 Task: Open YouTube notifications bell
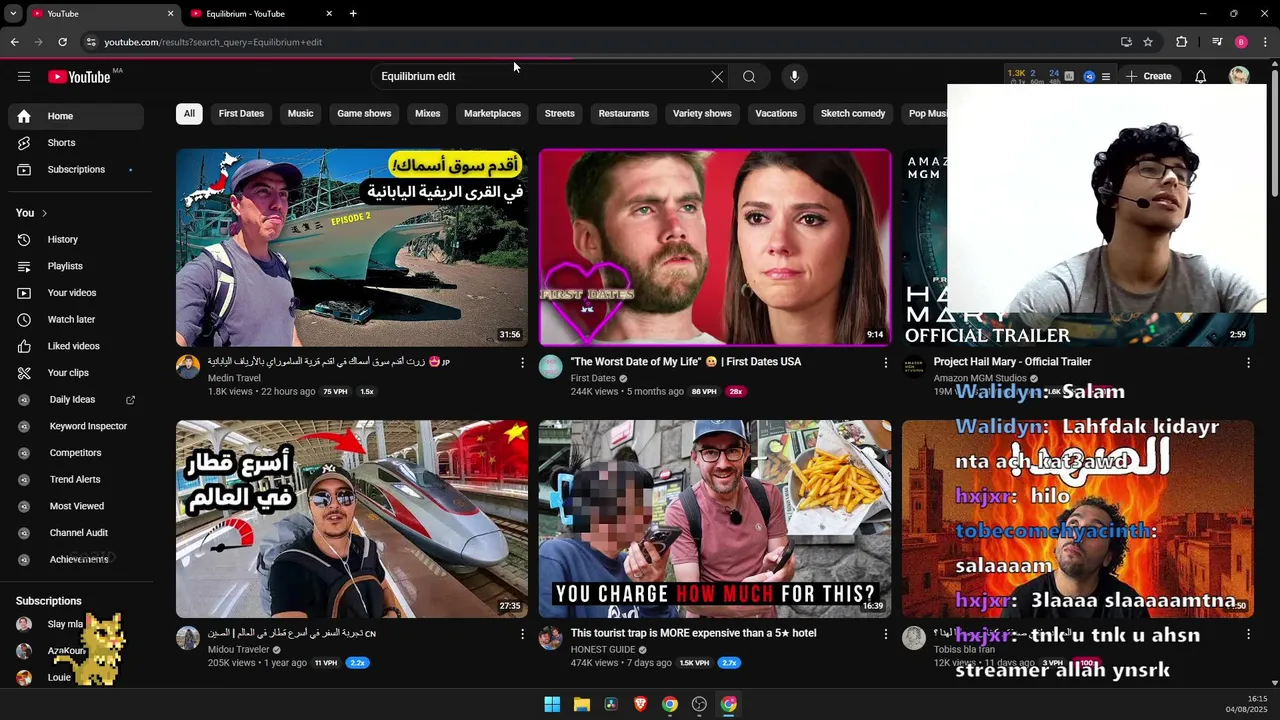point(1201,76)
